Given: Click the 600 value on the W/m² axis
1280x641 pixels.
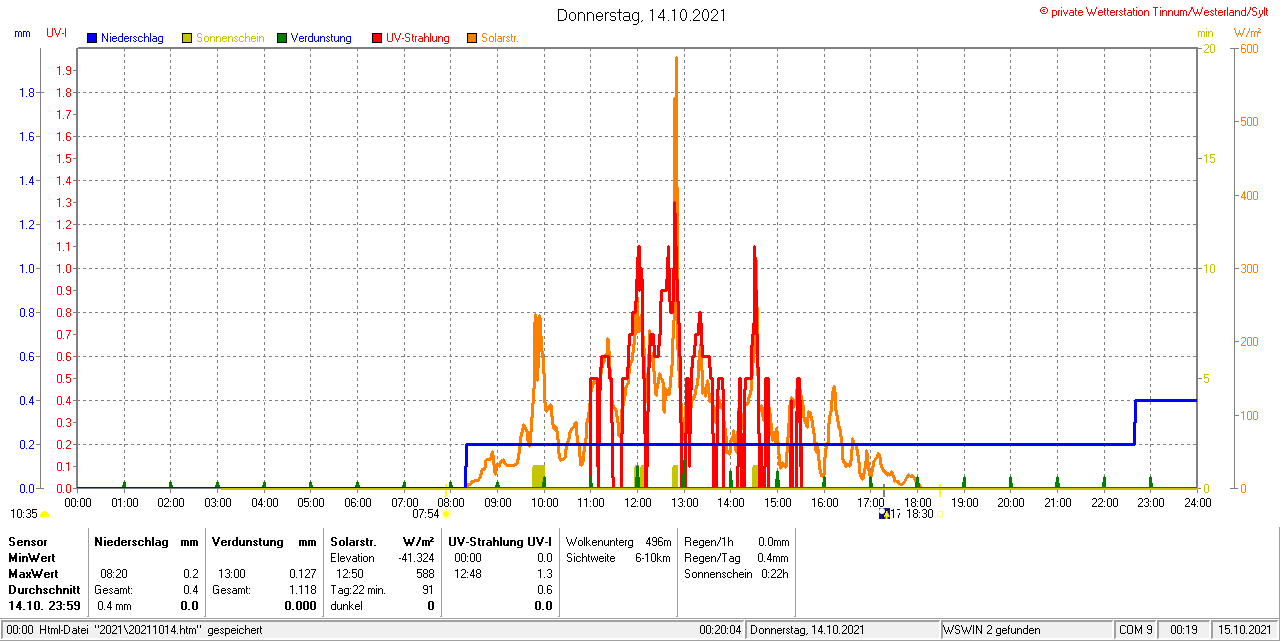Looking at the screenshot, I should [1248, 48].
